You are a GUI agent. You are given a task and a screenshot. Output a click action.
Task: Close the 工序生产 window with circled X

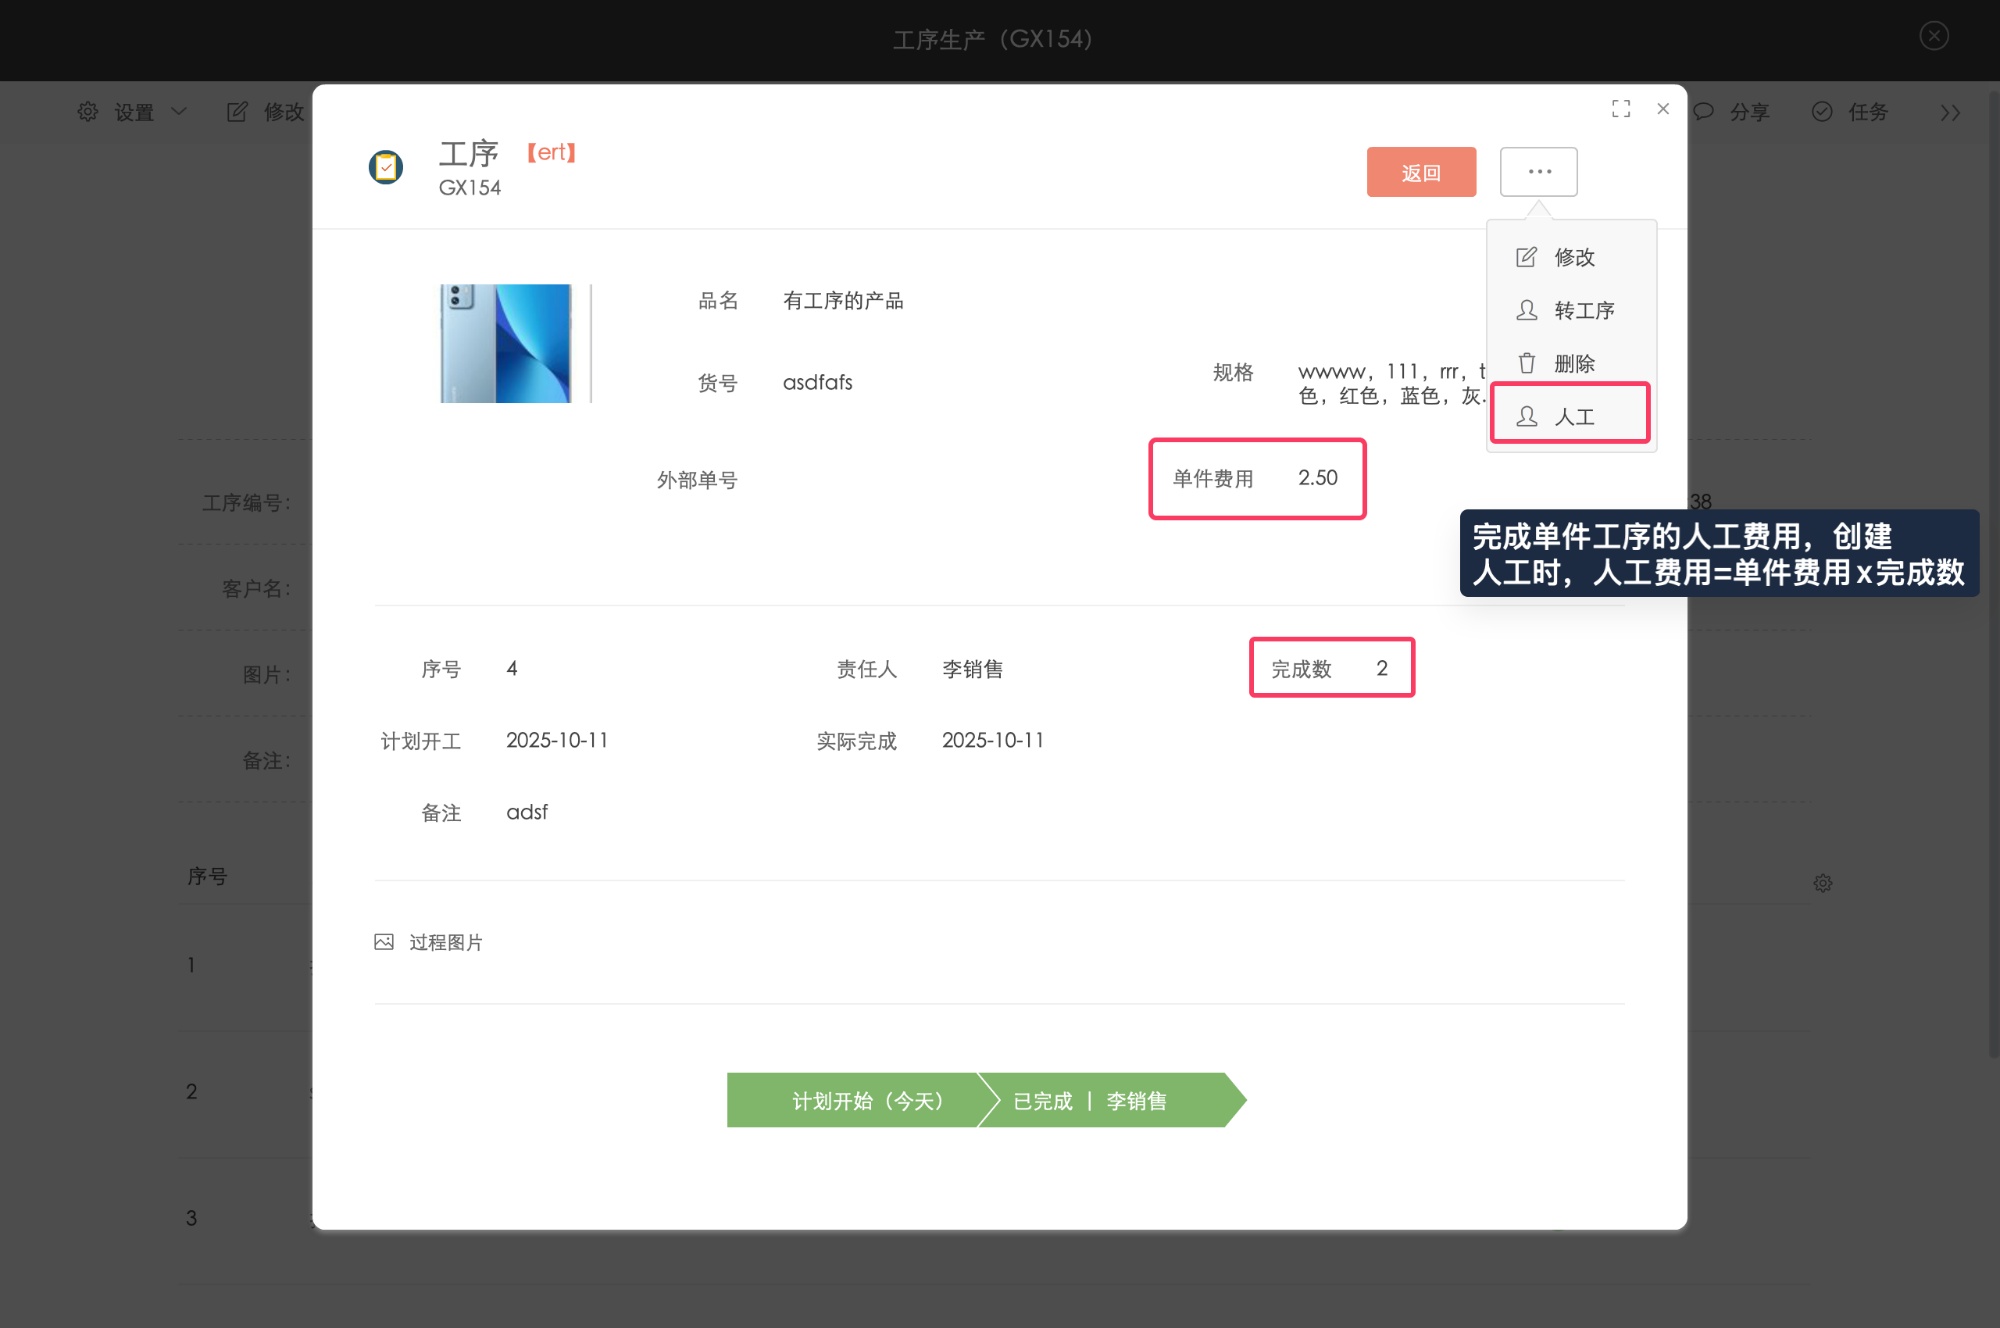coord(1934,36)
